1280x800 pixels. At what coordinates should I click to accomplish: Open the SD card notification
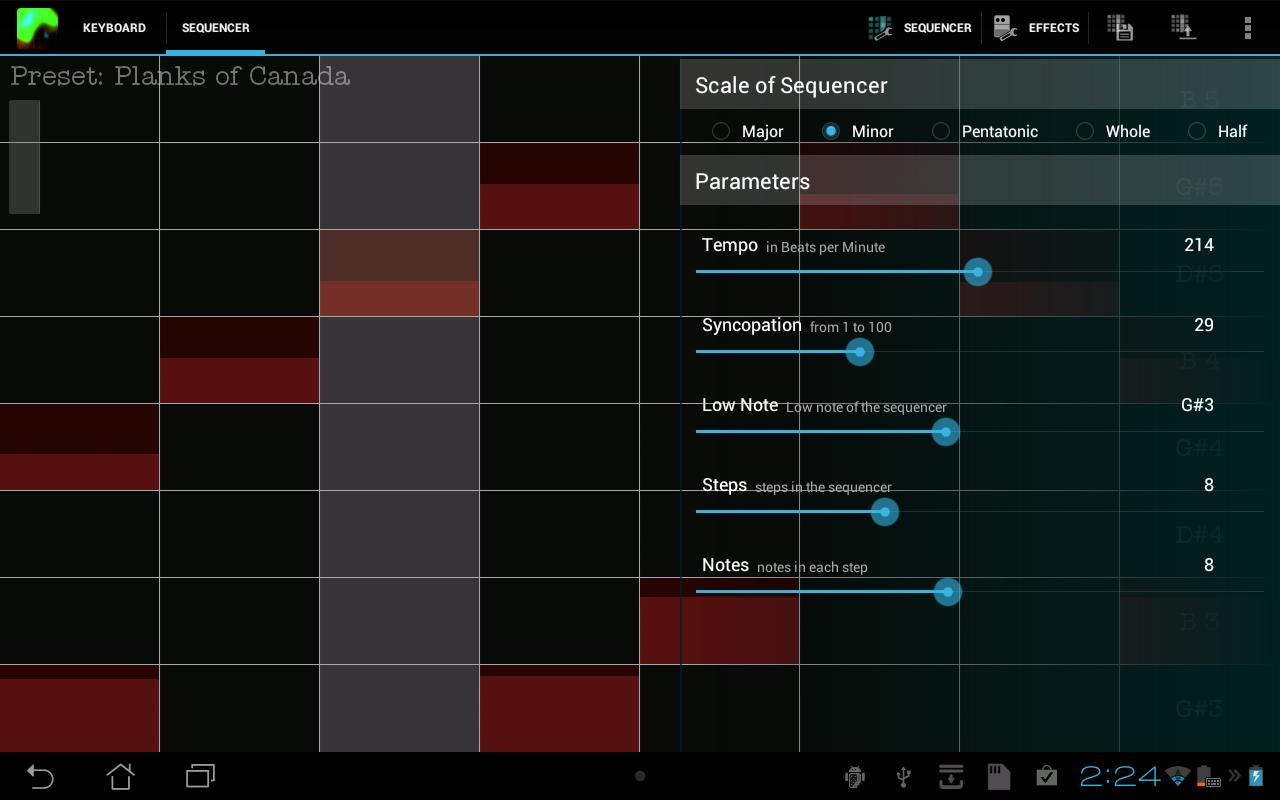(999, 776)
